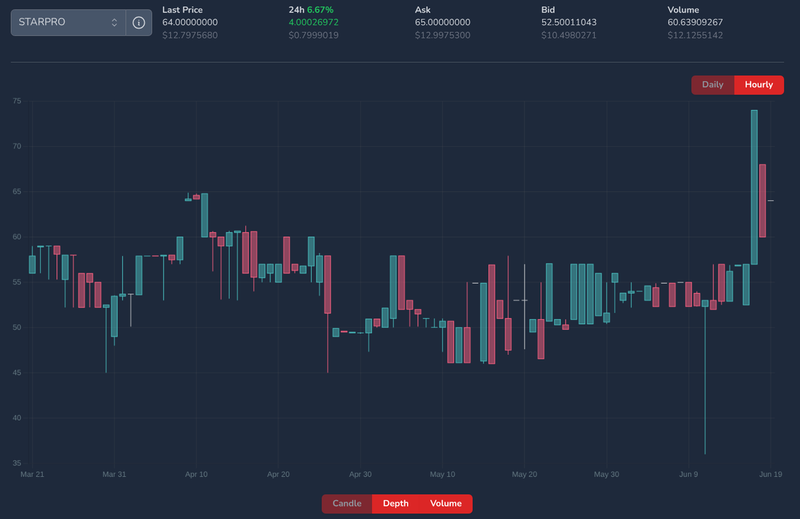Viewport: 800px width, 519px height.
Task: Click the Apr 30 date axis label
Action: pyautogui.click(x=360, y=474)
